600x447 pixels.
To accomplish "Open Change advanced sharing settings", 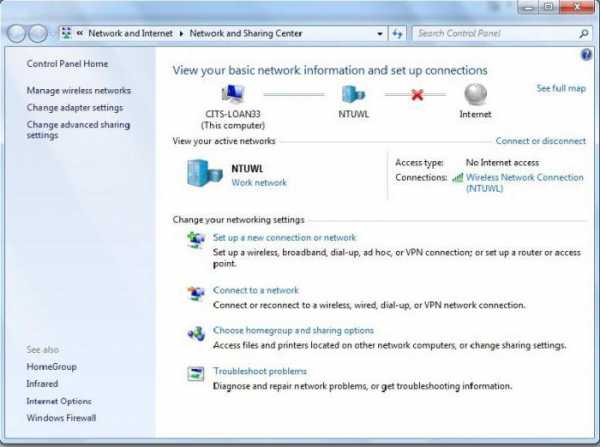I will [78, 130].
